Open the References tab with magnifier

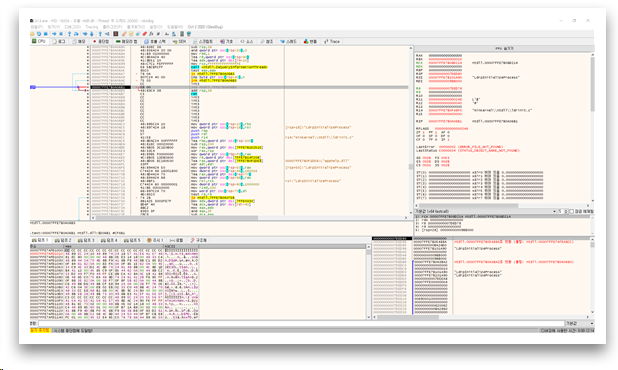(x=267, y=41)
